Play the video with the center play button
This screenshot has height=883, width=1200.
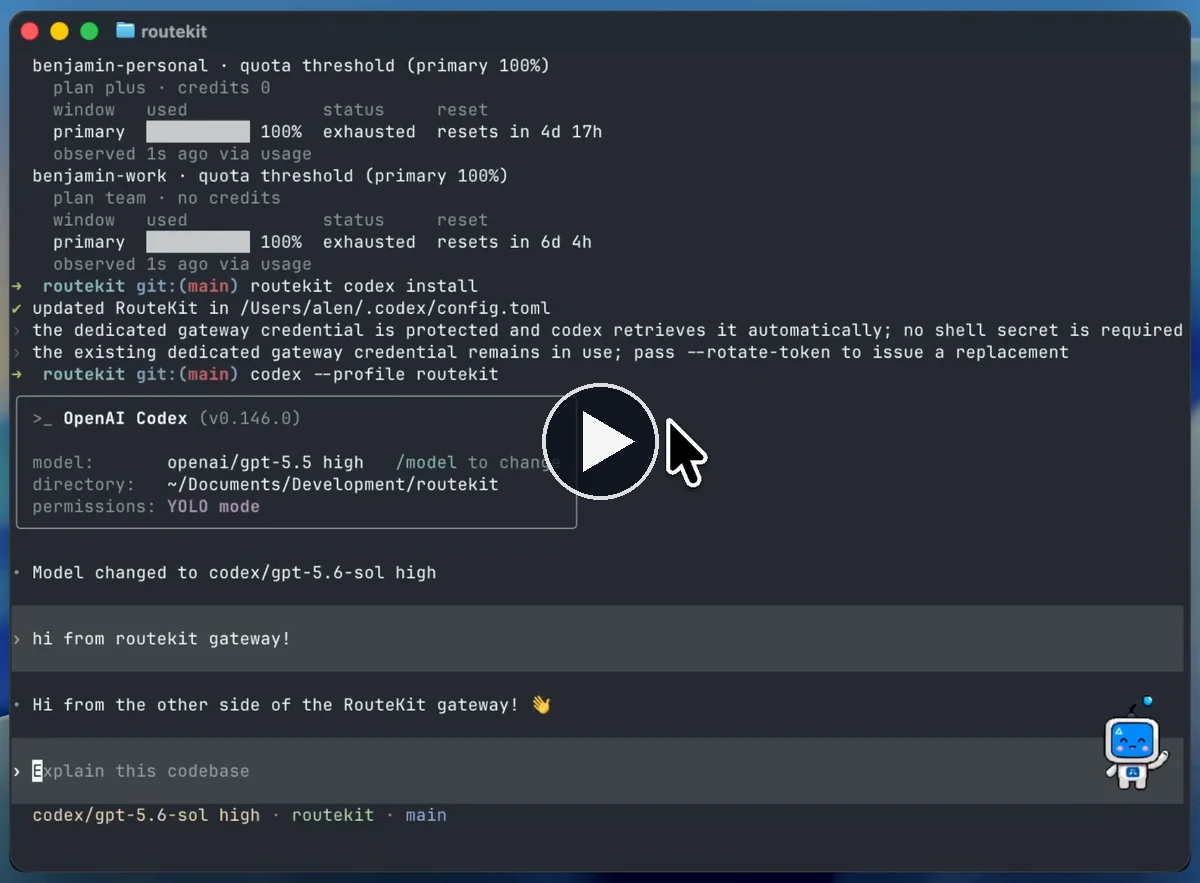[x=600, y=441]
